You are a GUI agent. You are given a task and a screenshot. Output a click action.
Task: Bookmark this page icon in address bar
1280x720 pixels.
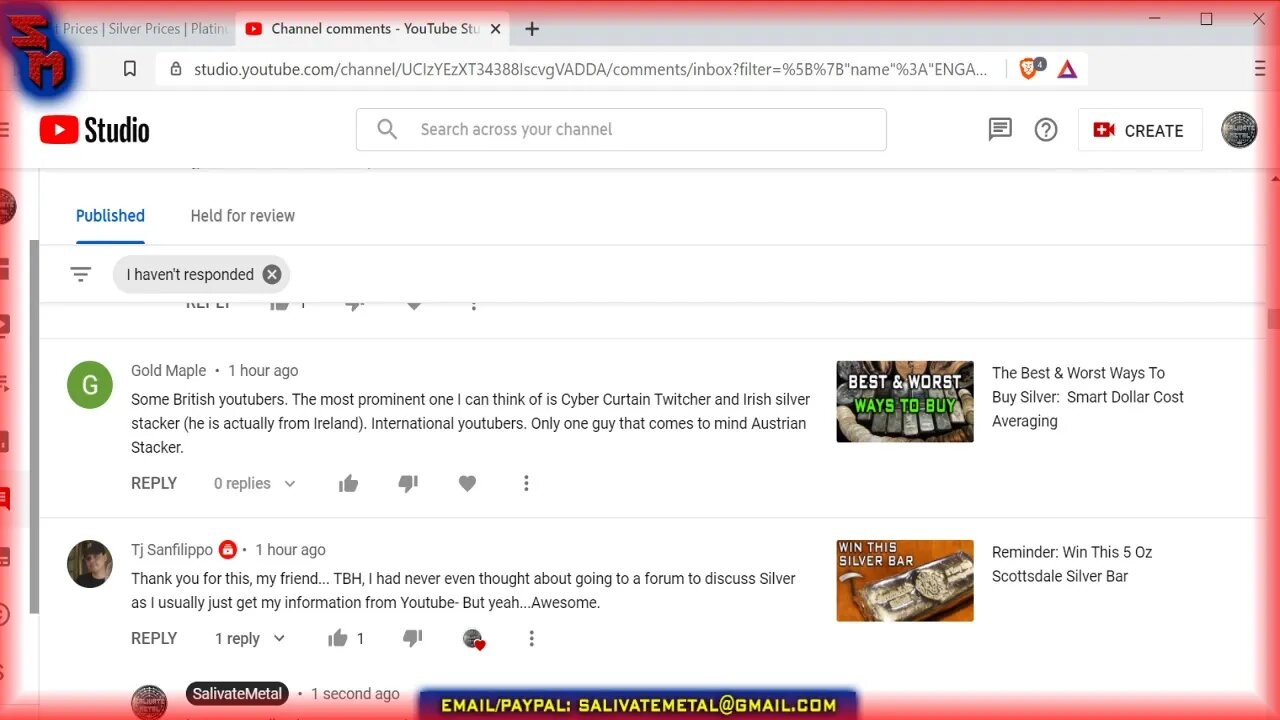pos(130,69)
